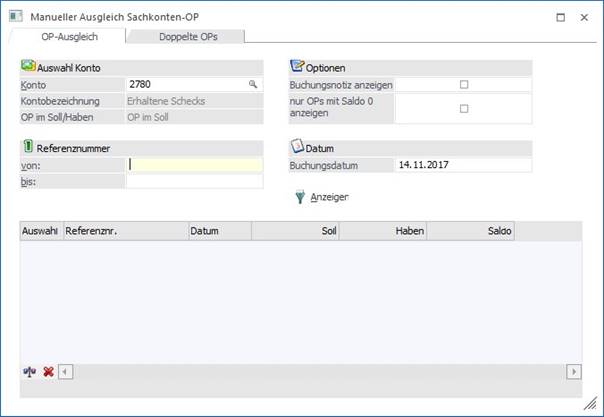
Task: Click the Datum calendar section icon
Action: tap(296, 146)
